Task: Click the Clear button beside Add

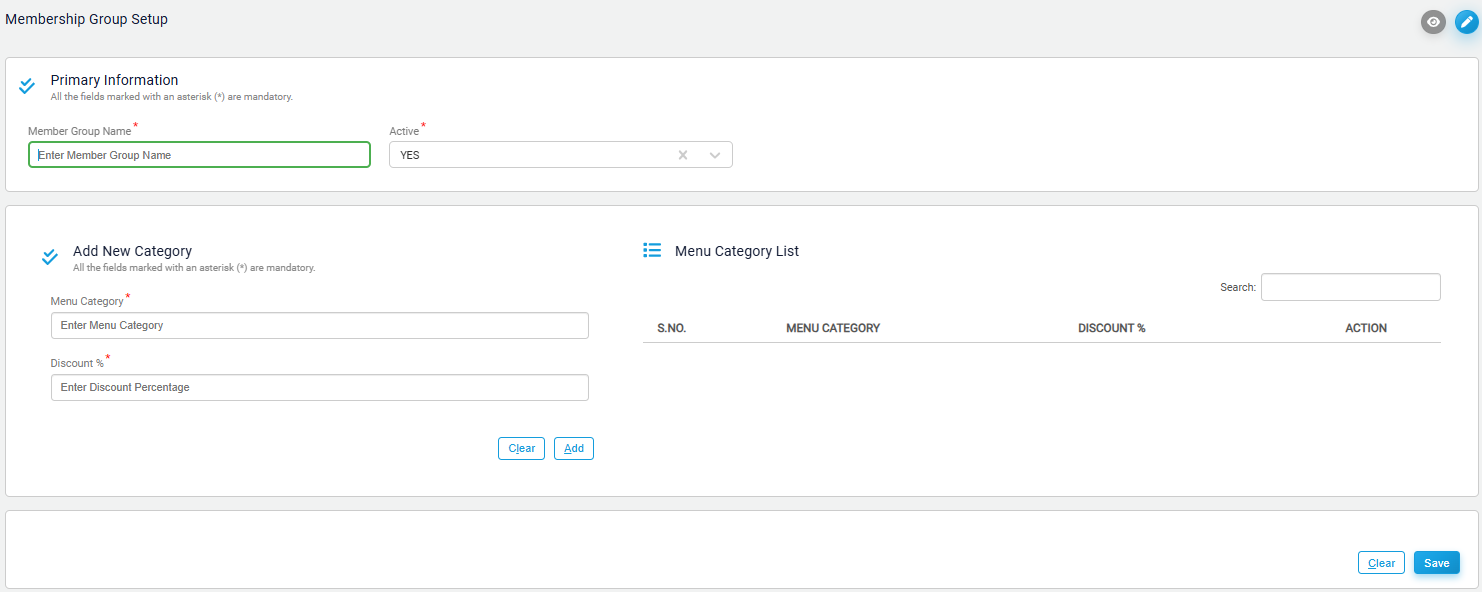Action: tap(521, 448)
